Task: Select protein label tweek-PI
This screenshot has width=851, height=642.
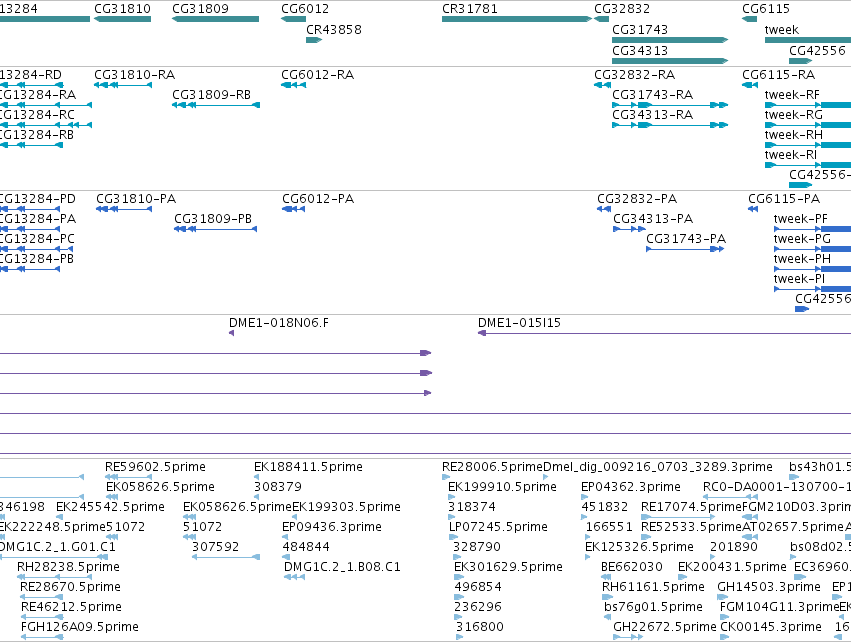Action: click(799, 279)
